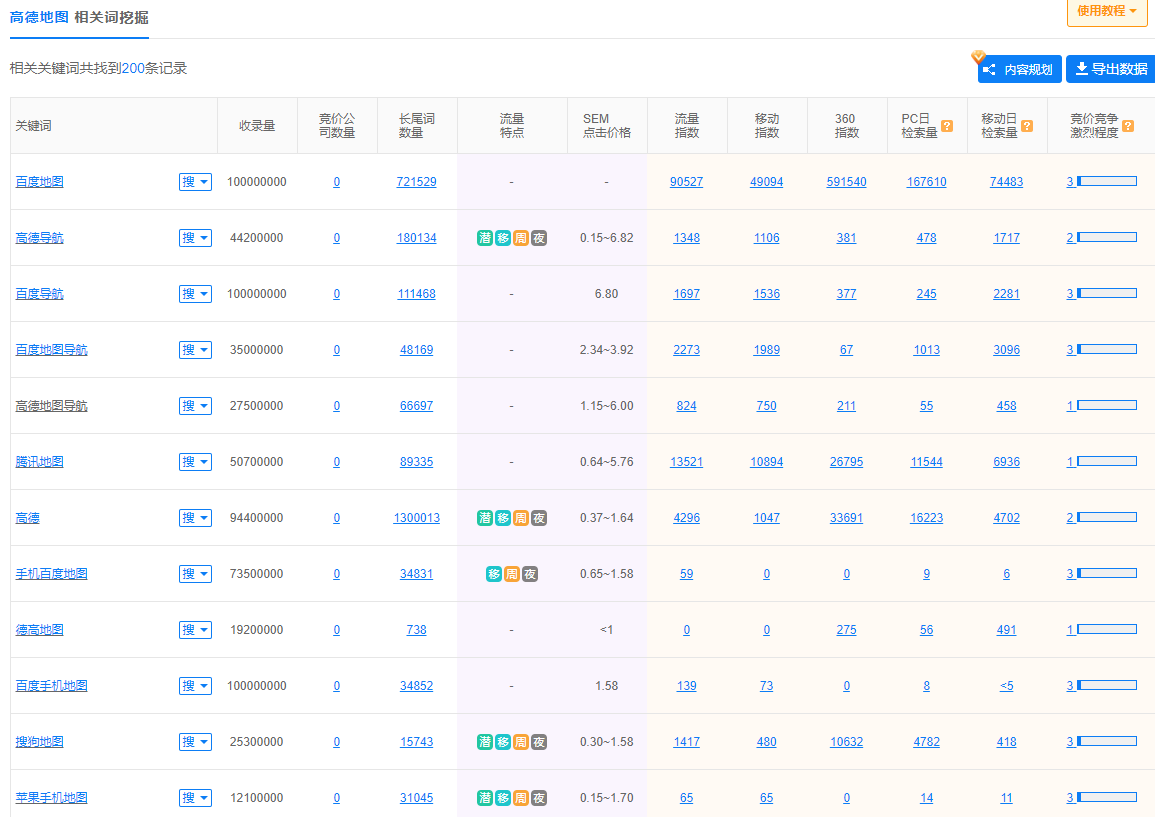
Task: Open the 搜 dropdown for 腾讯地图
Action: click(x=195, y=462)
